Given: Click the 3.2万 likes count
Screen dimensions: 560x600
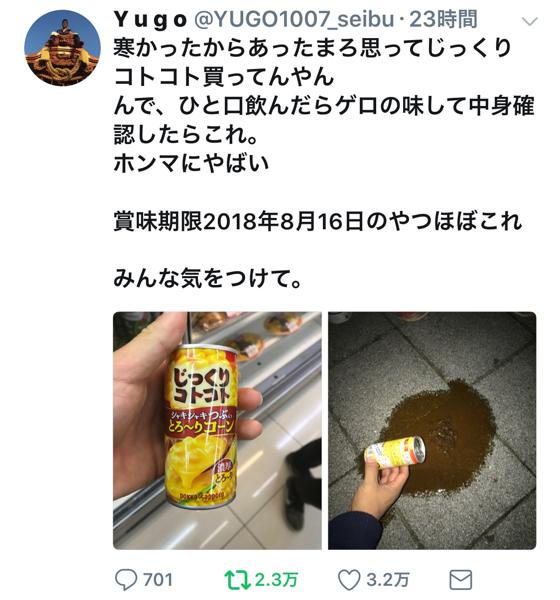Looking at the screenshot, I should 387,579.
